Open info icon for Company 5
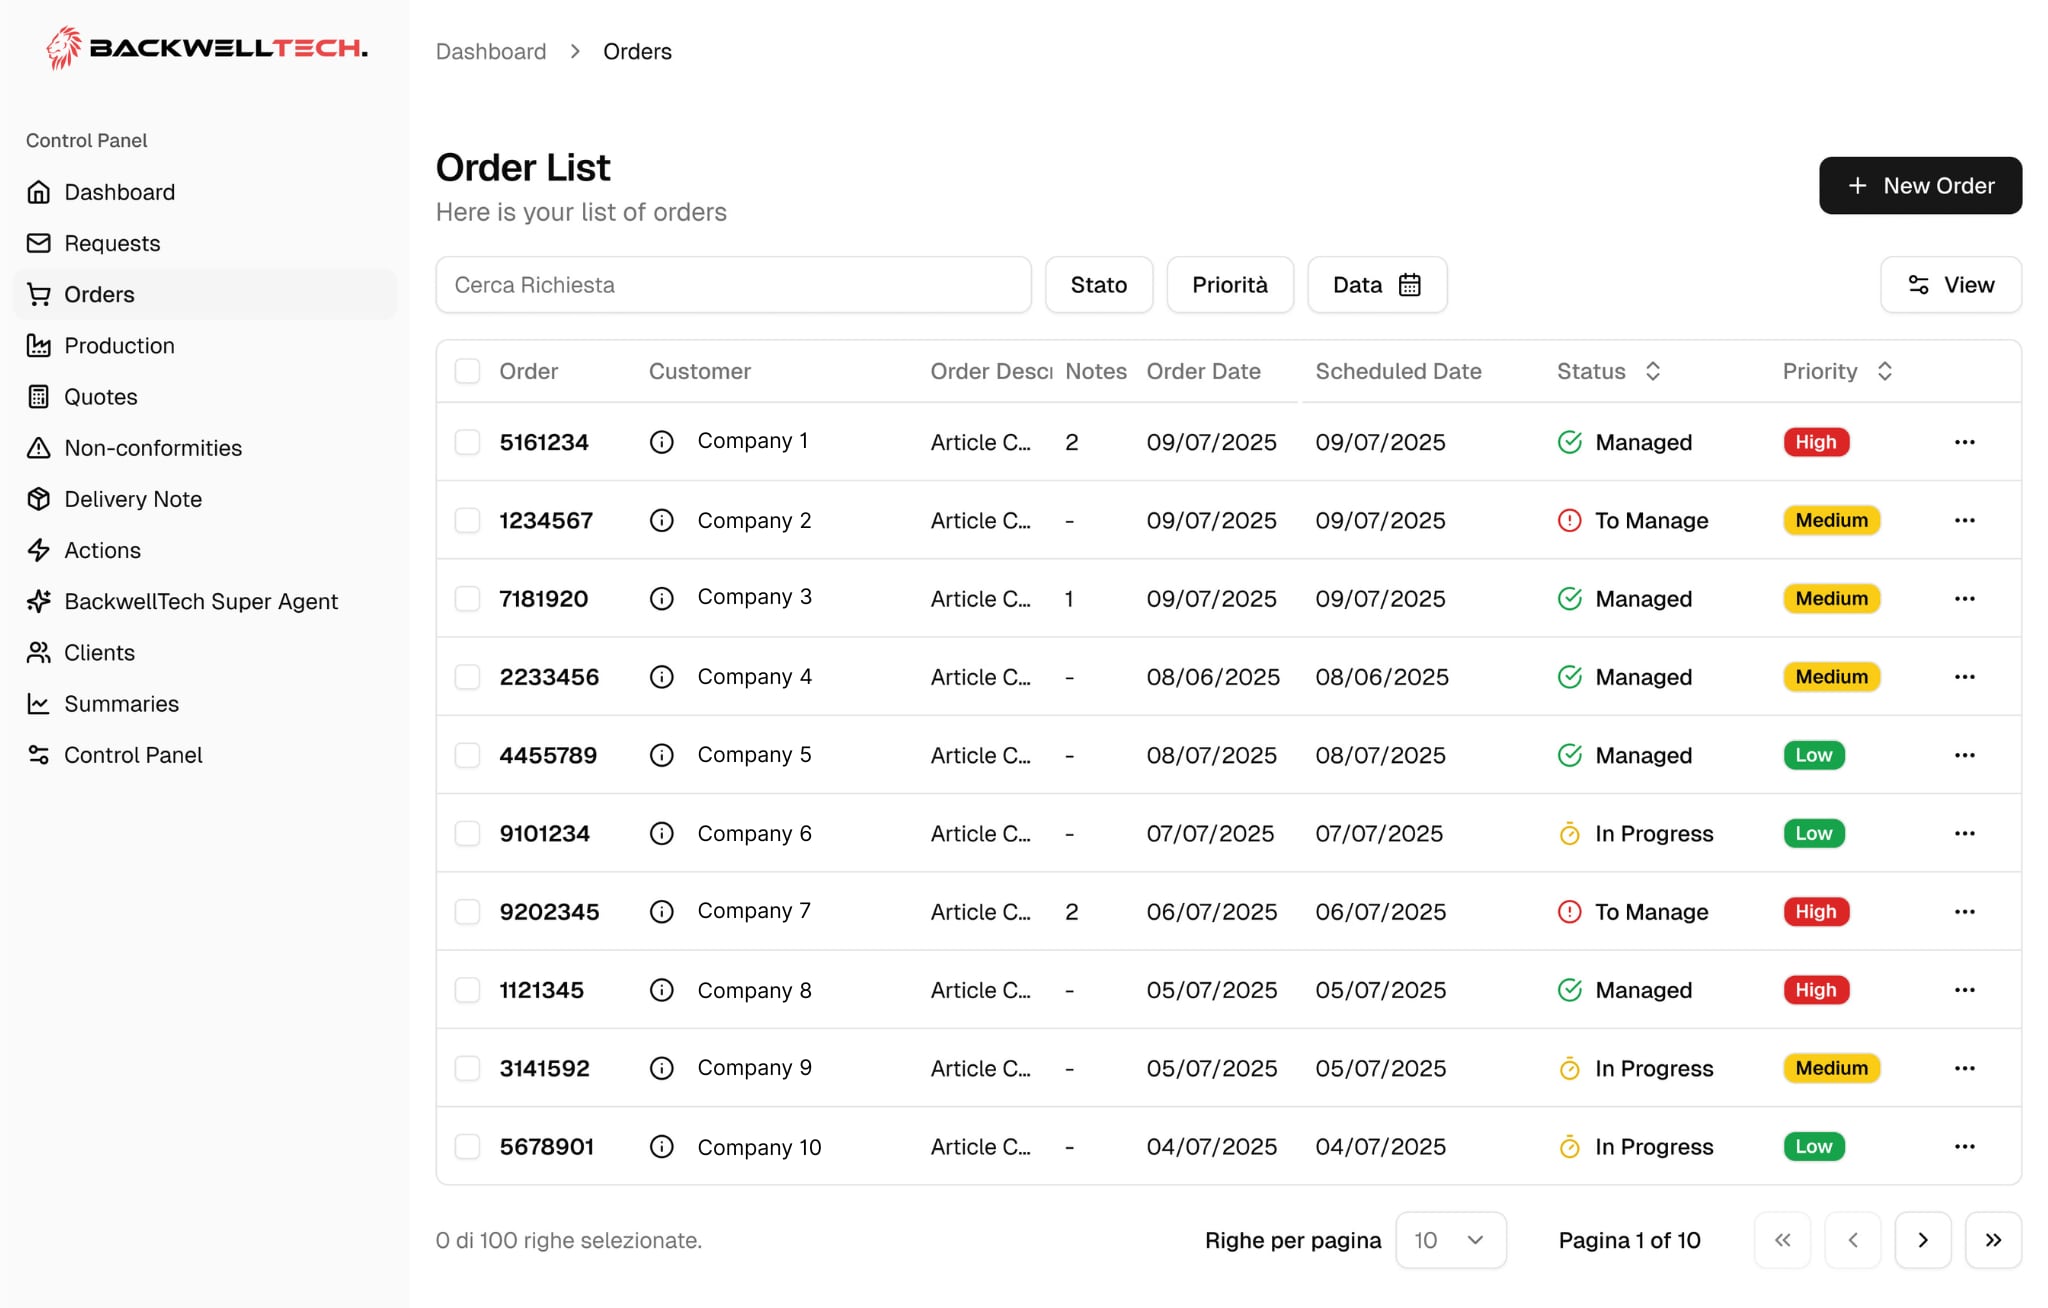This screenshot has width=2048, height=1308. pyautogui.click(x=661, y=755)
